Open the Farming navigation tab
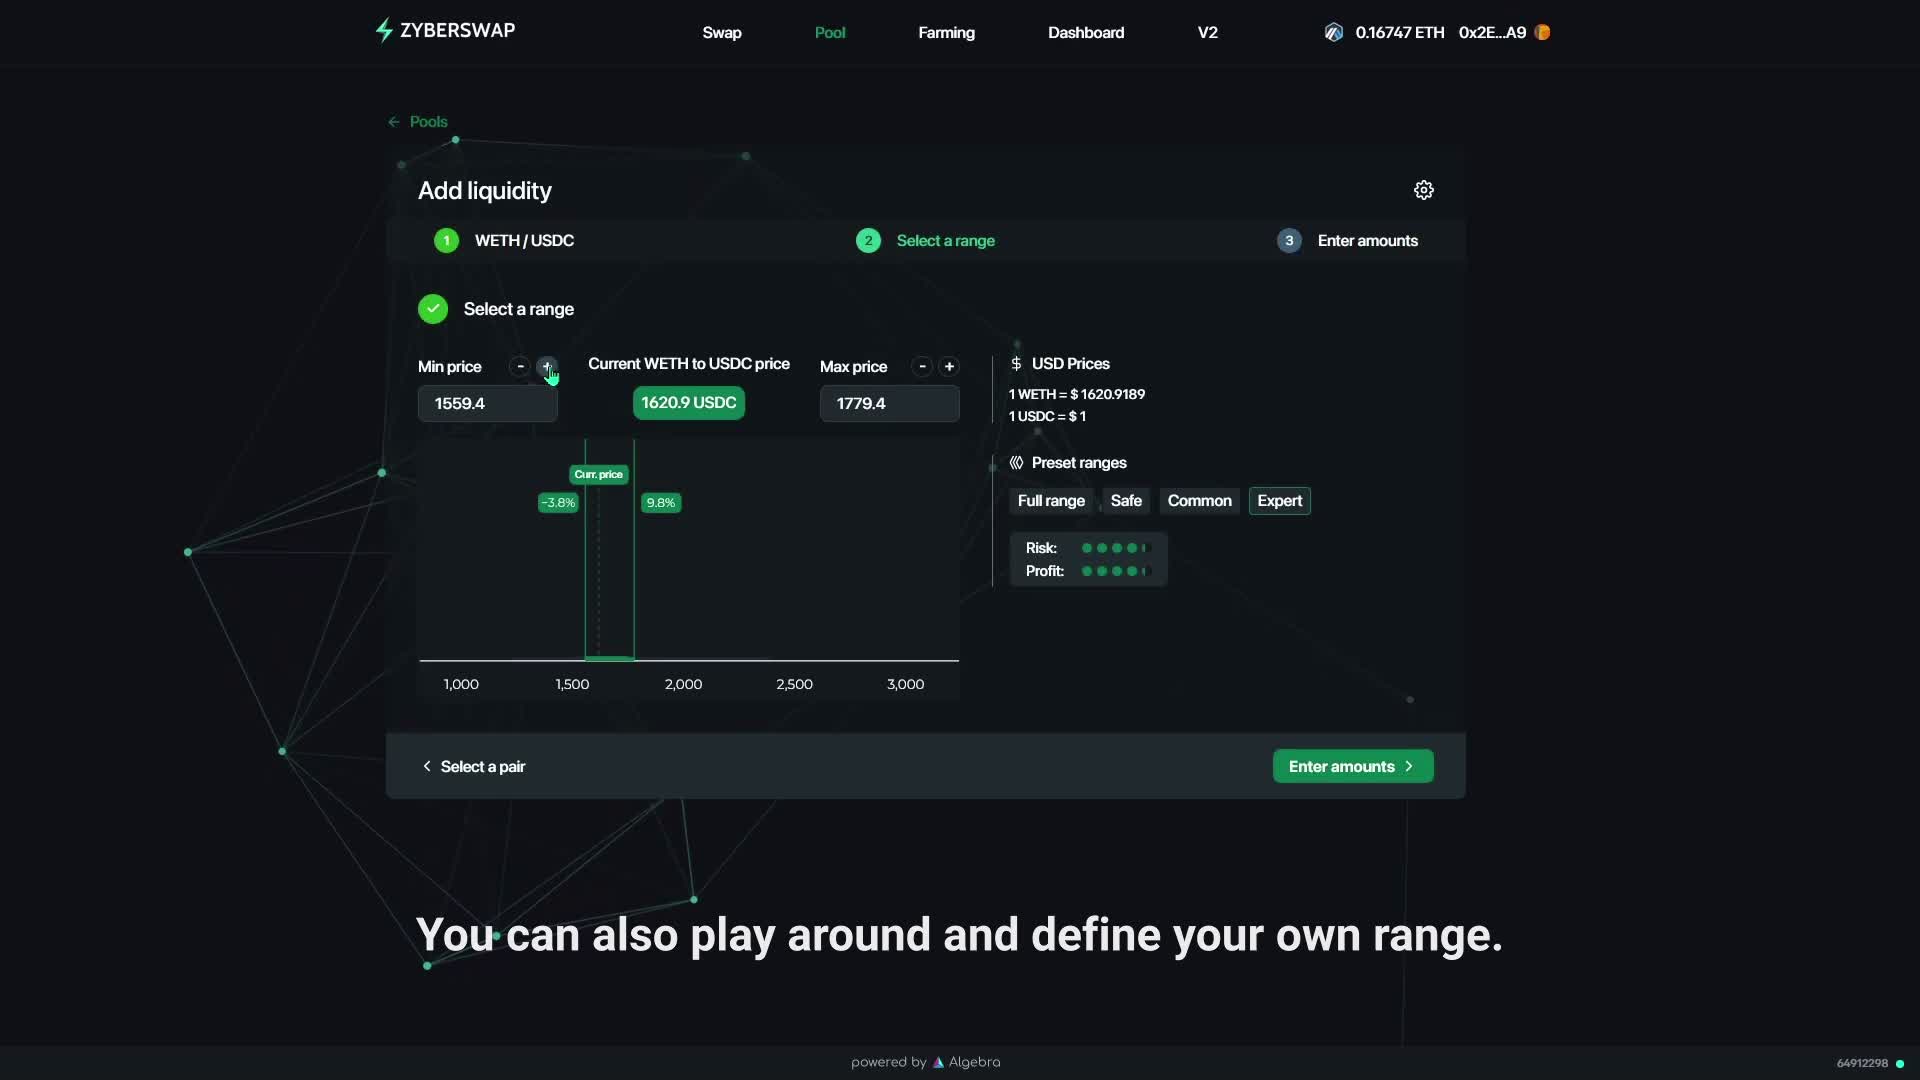The width and height of the screenshot is (1920, 1080). pyautogui.click(x=946, y=33)
